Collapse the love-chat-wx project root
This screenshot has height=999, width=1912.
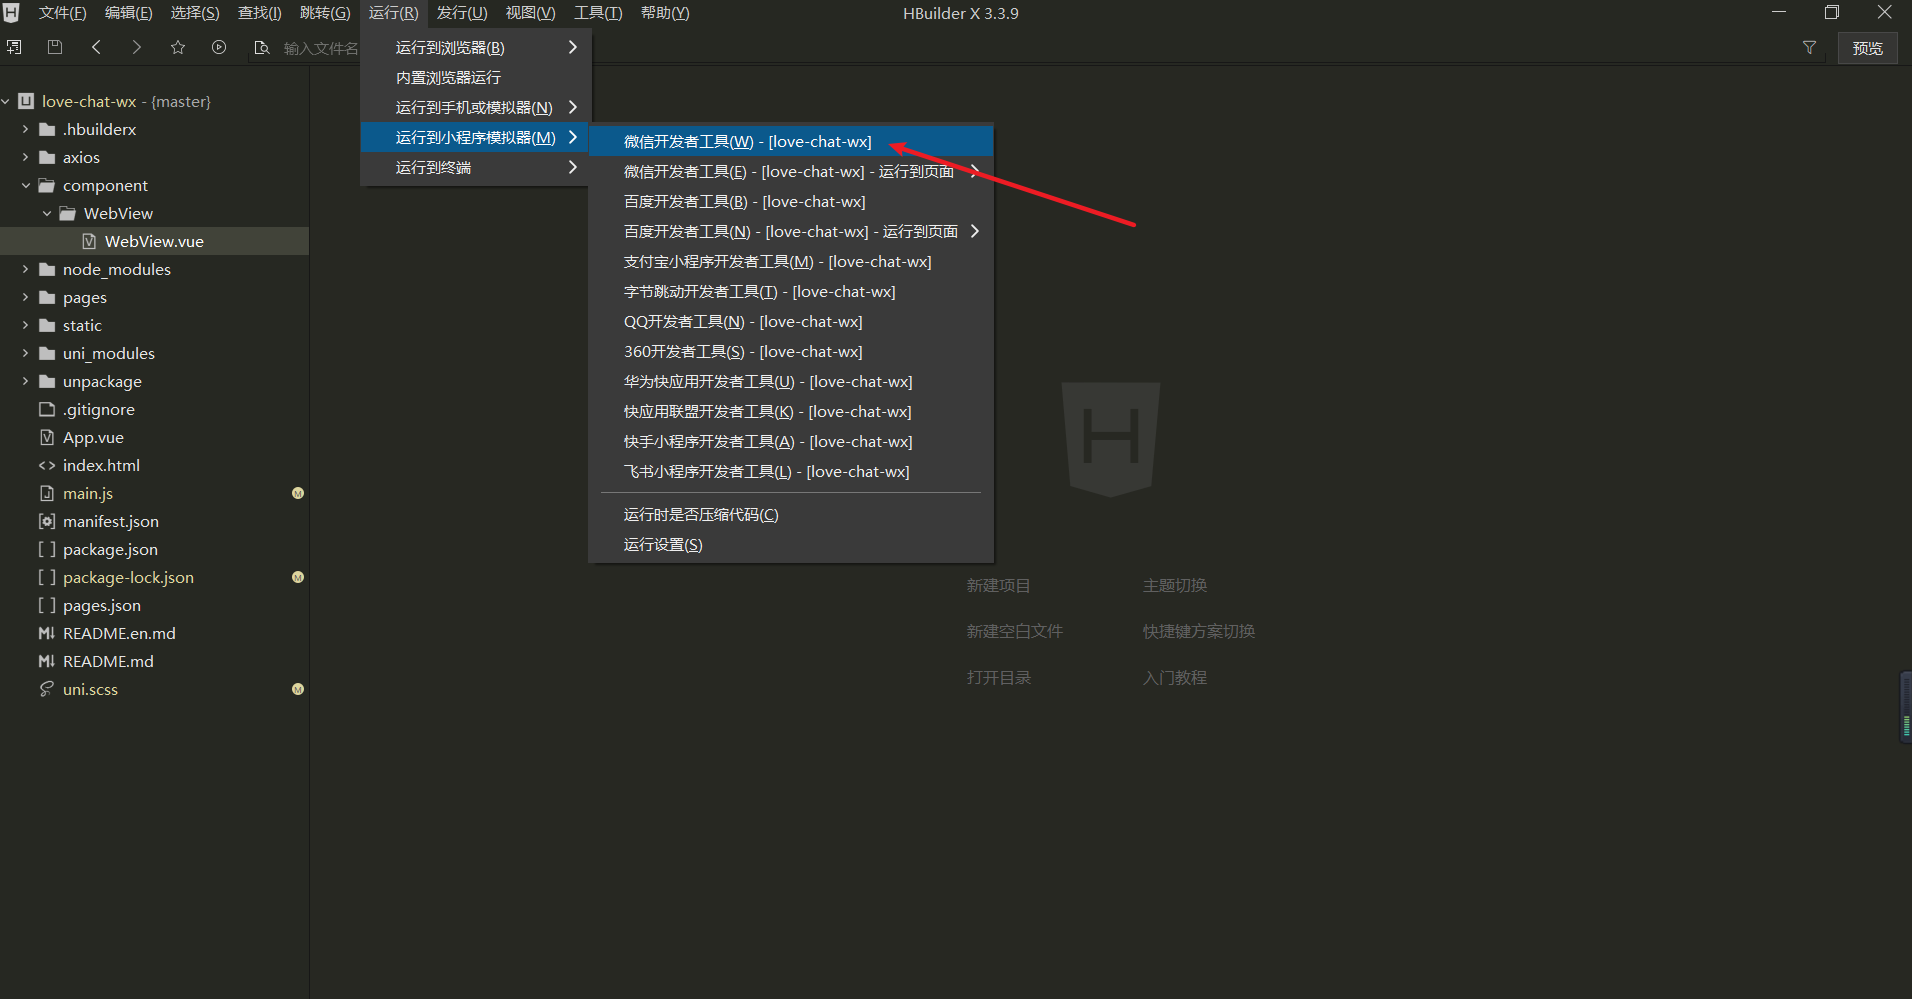[x=6, y=101]
